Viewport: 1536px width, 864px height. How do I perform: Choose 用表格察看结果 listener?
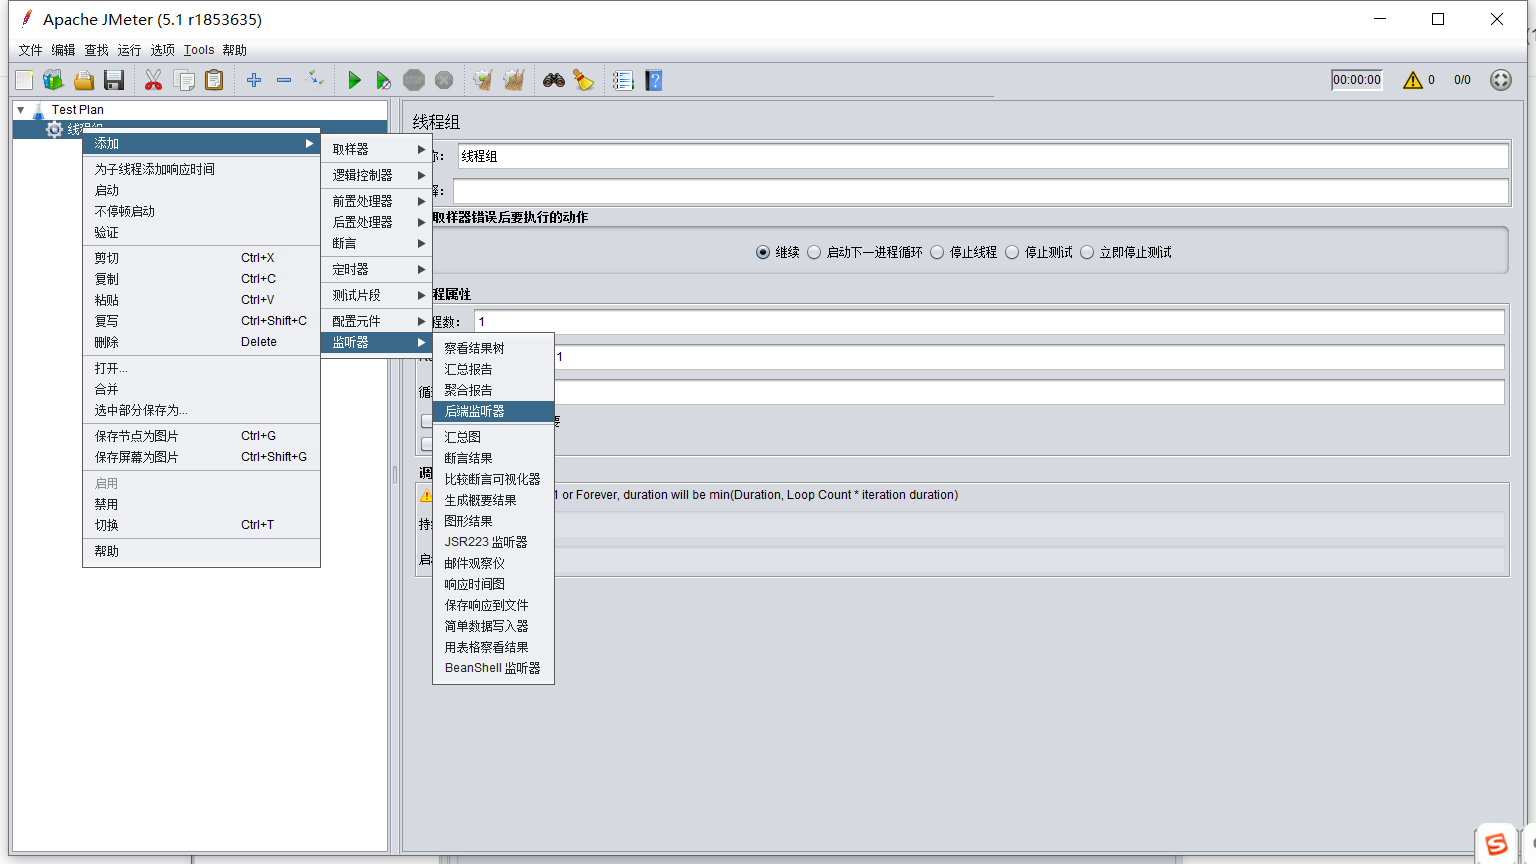coord(493,647)
